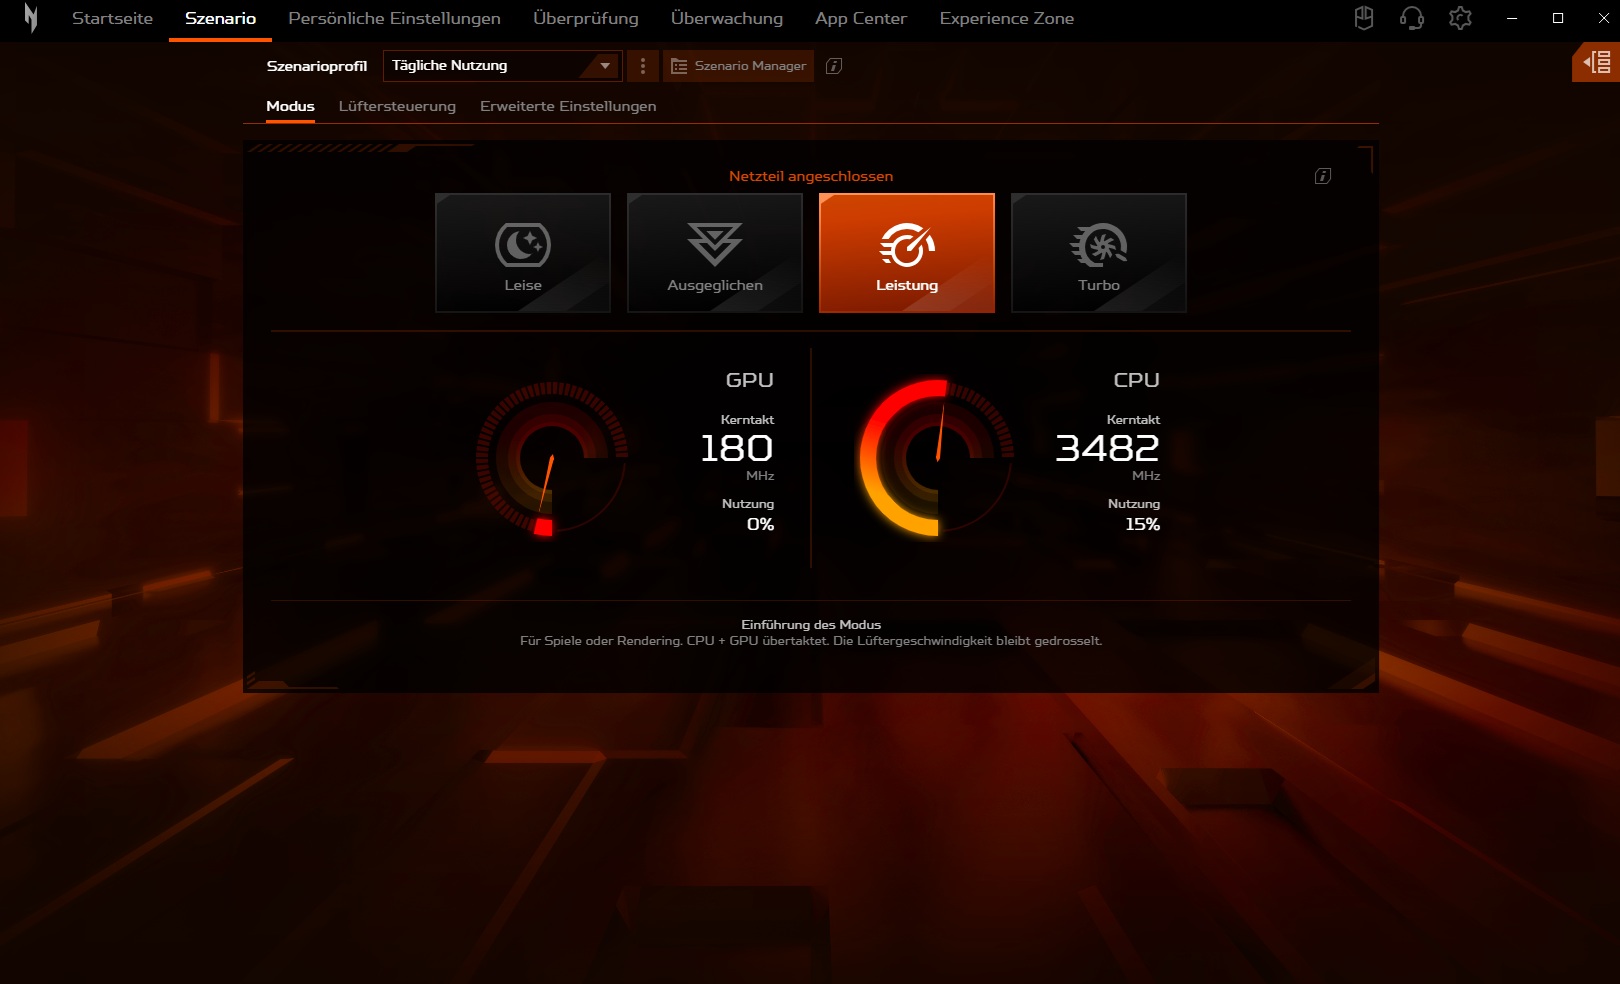Click the CPU clock gauge
The image size is (1620, 984).
click(x=937, y=459)
